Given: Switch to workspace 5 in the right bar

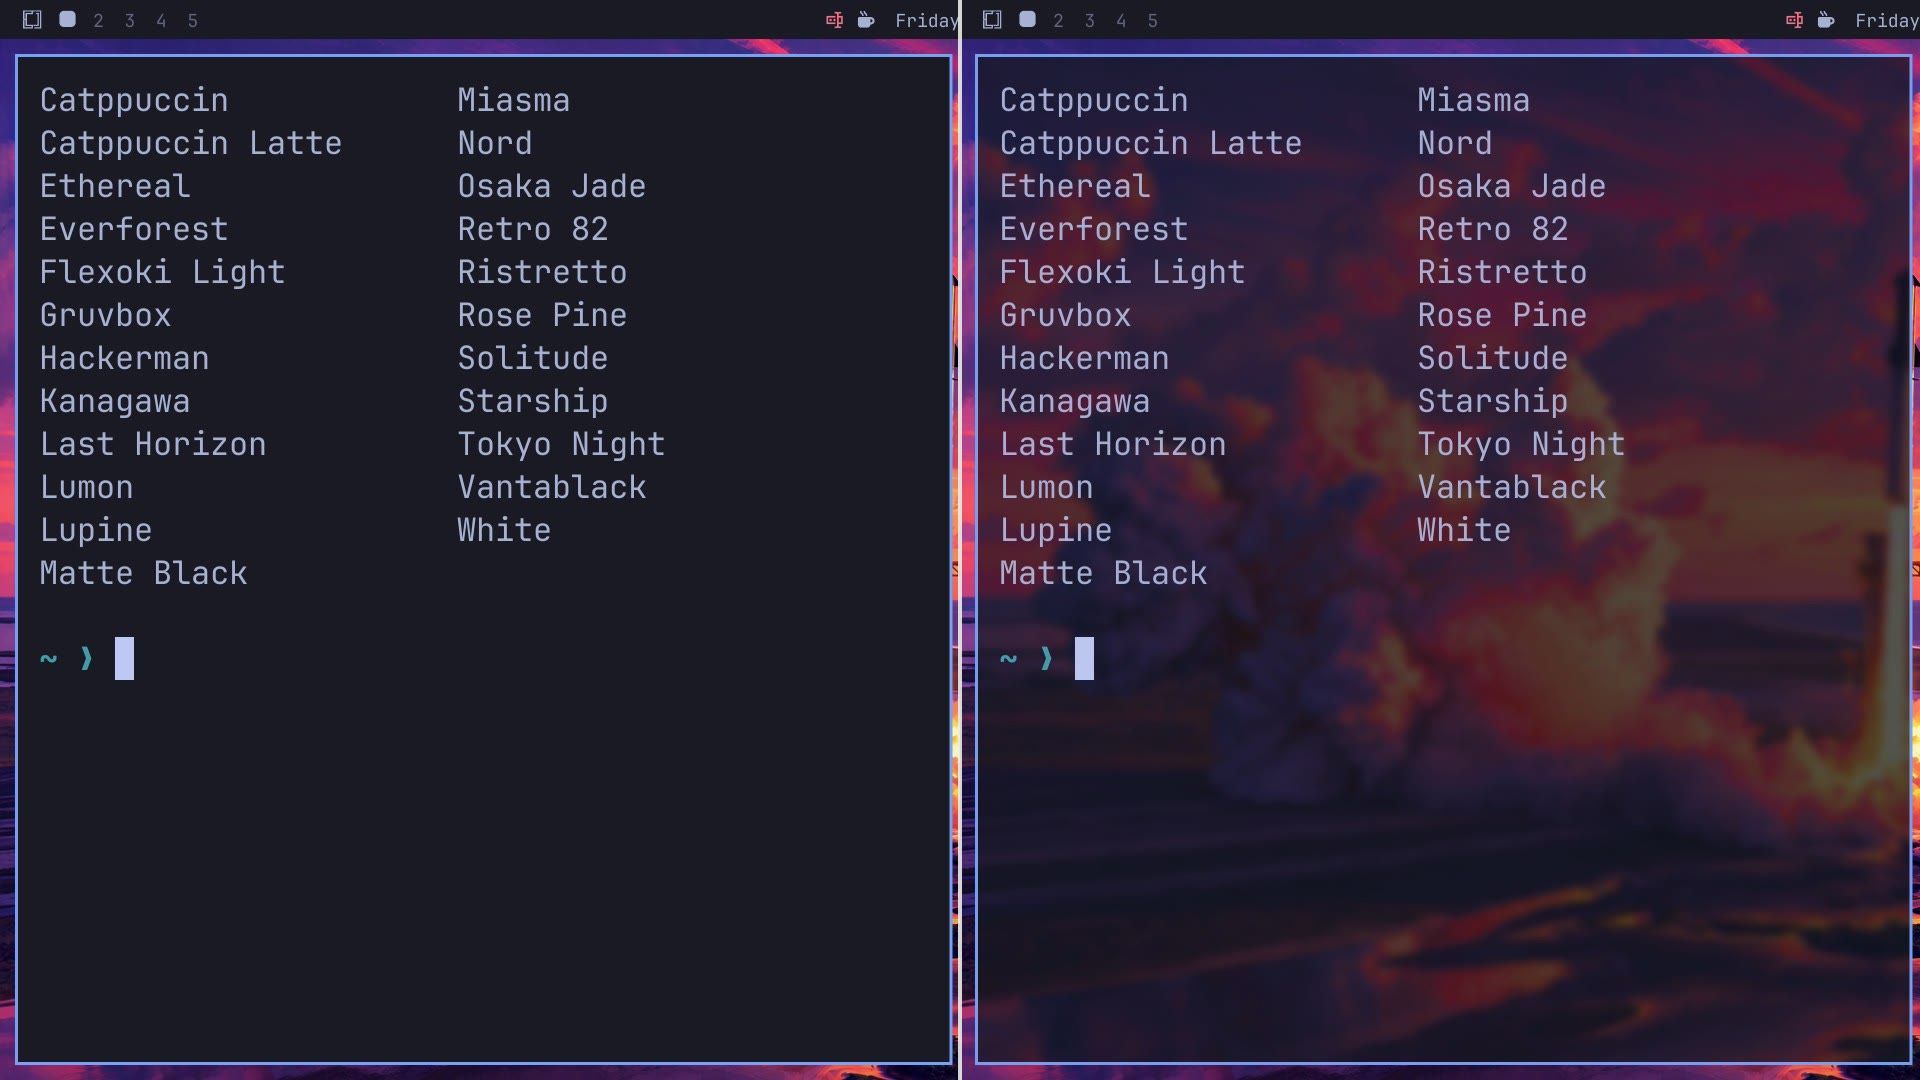Looking at the screenshot, I should tap(1152, 20).
